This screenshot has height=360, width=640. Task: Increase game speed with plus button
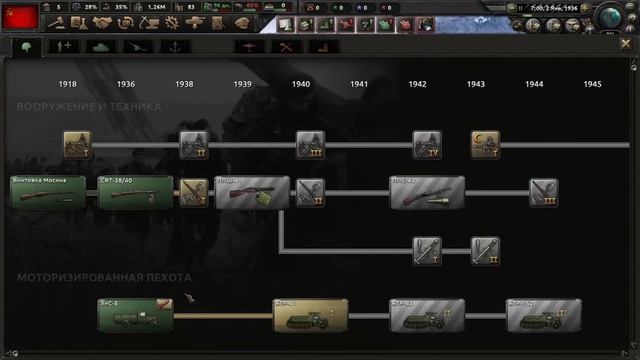[585, 8]
